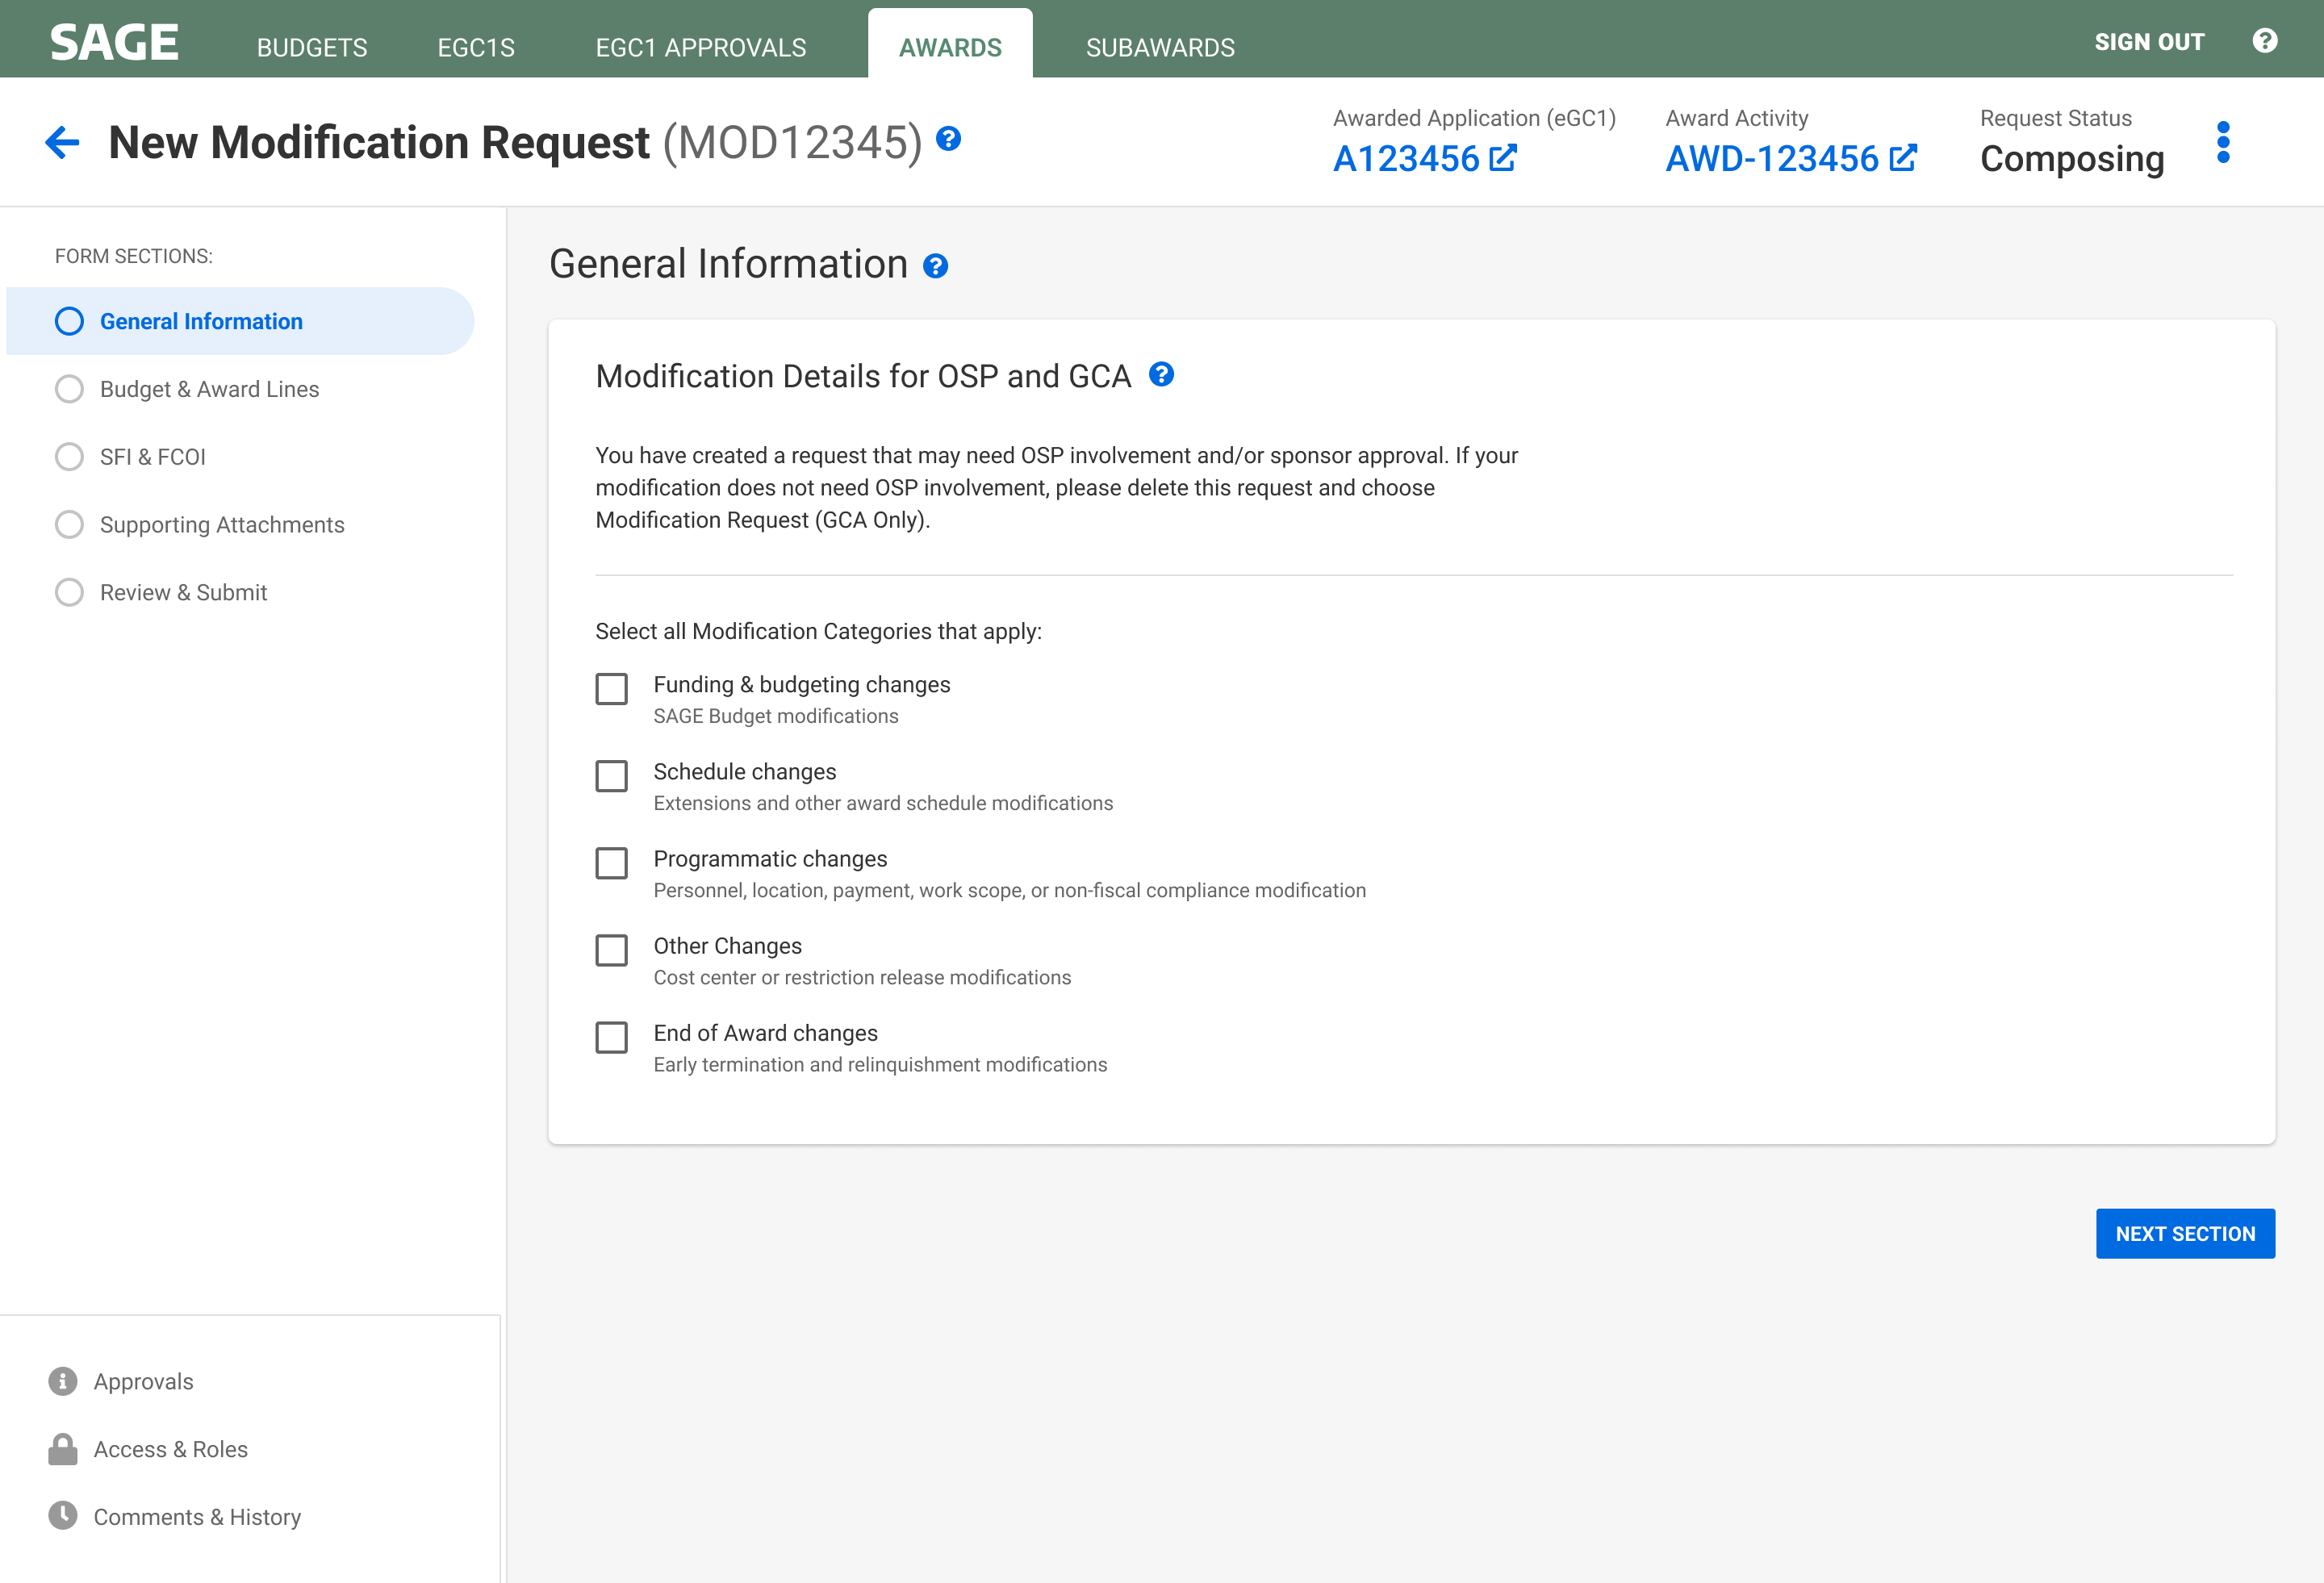Click help icon next to MOD12345 title
This screenshot has height=1583, width=2324.
tap(948, 139)
